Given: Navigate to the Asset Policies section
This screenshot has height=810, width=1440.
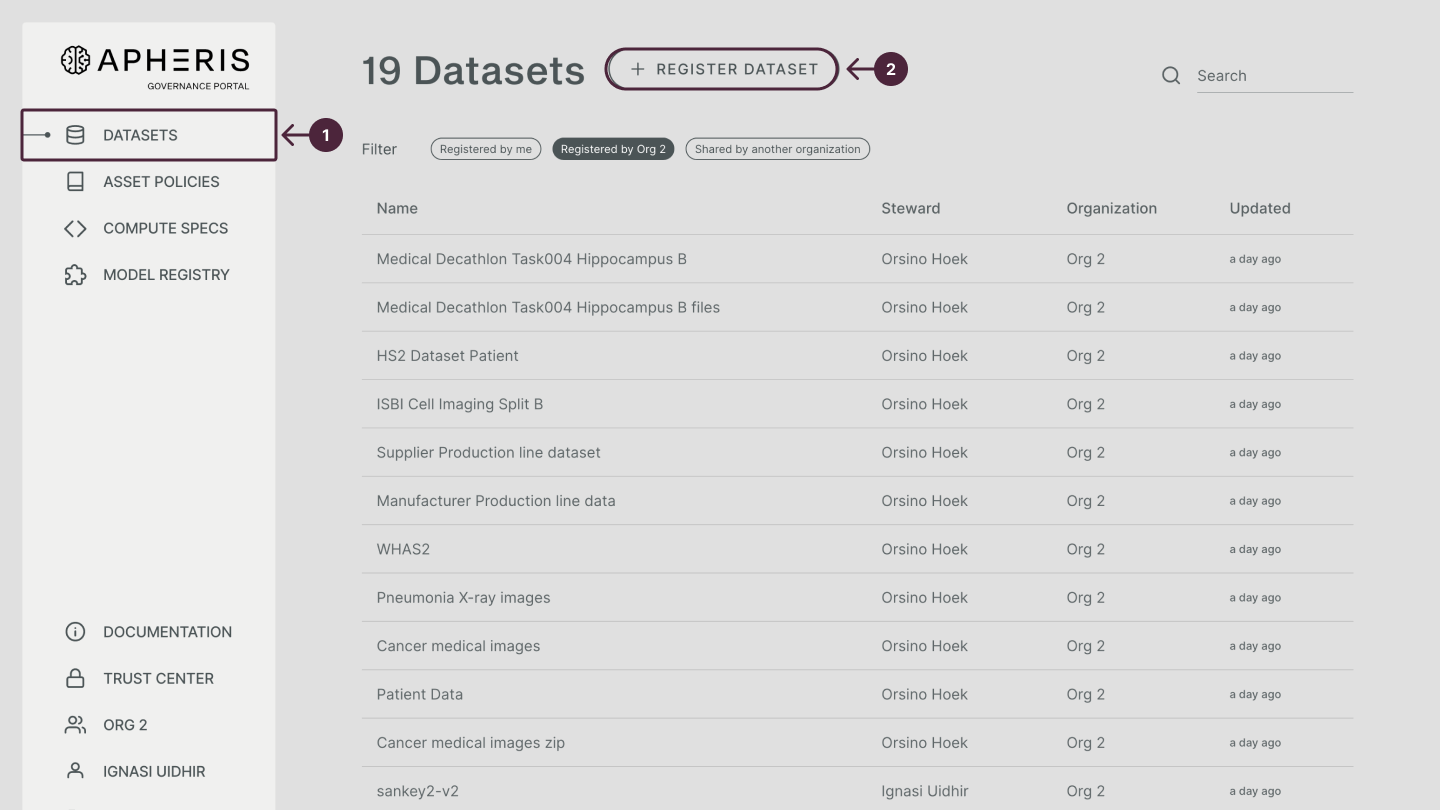Looking at the screenshot, I should (160, 181).
